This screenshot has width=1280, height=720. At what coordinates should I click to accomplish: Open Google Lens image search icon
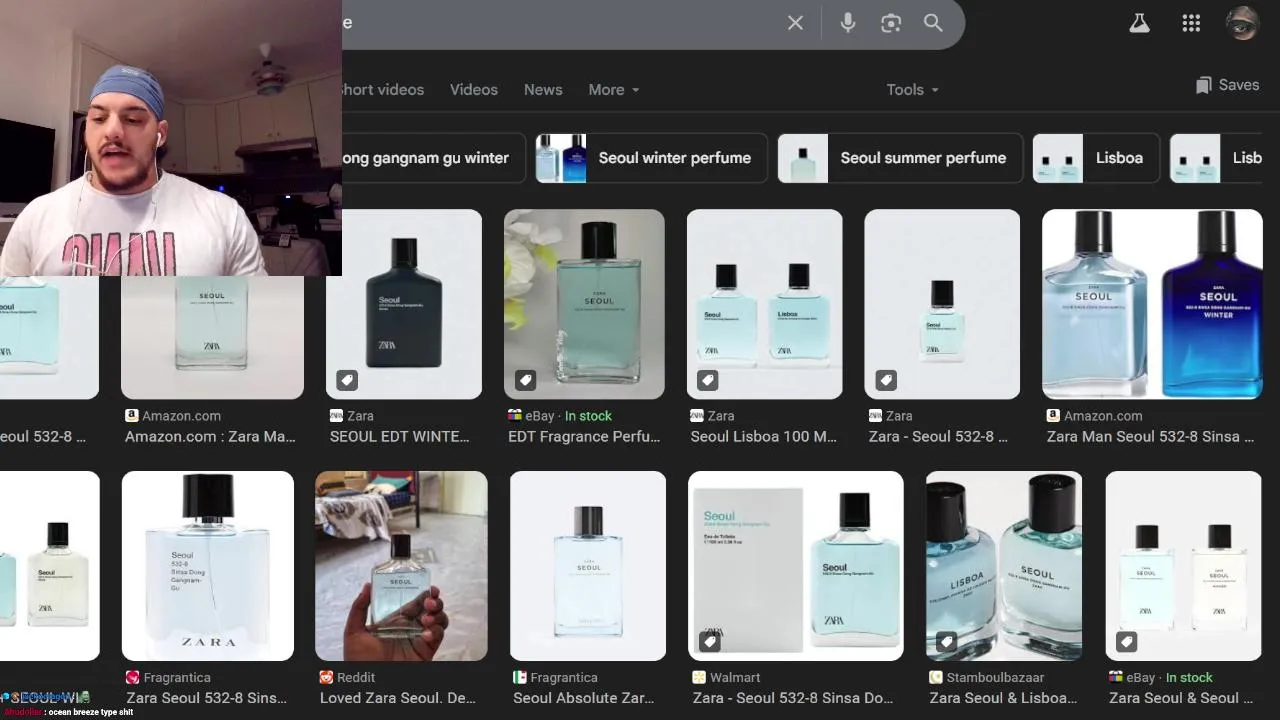tap(891, 23)
